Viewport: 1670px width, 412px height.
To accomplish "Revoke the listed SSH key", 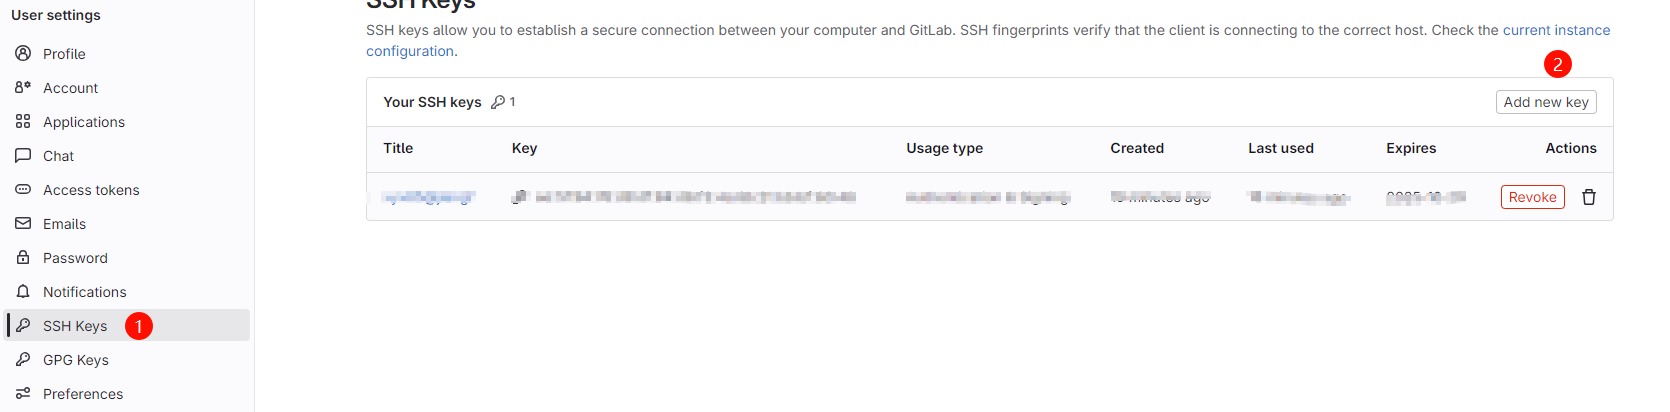I will 1532,197.
